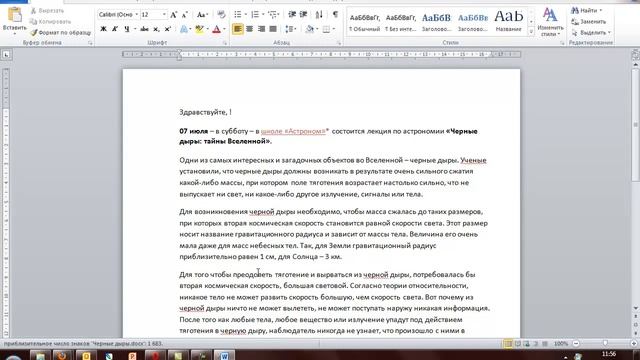Open the Paste (Вставить) dropdown arrow
Image resolution: width=640 pixels, height=360 pixels.
(15, 33)
